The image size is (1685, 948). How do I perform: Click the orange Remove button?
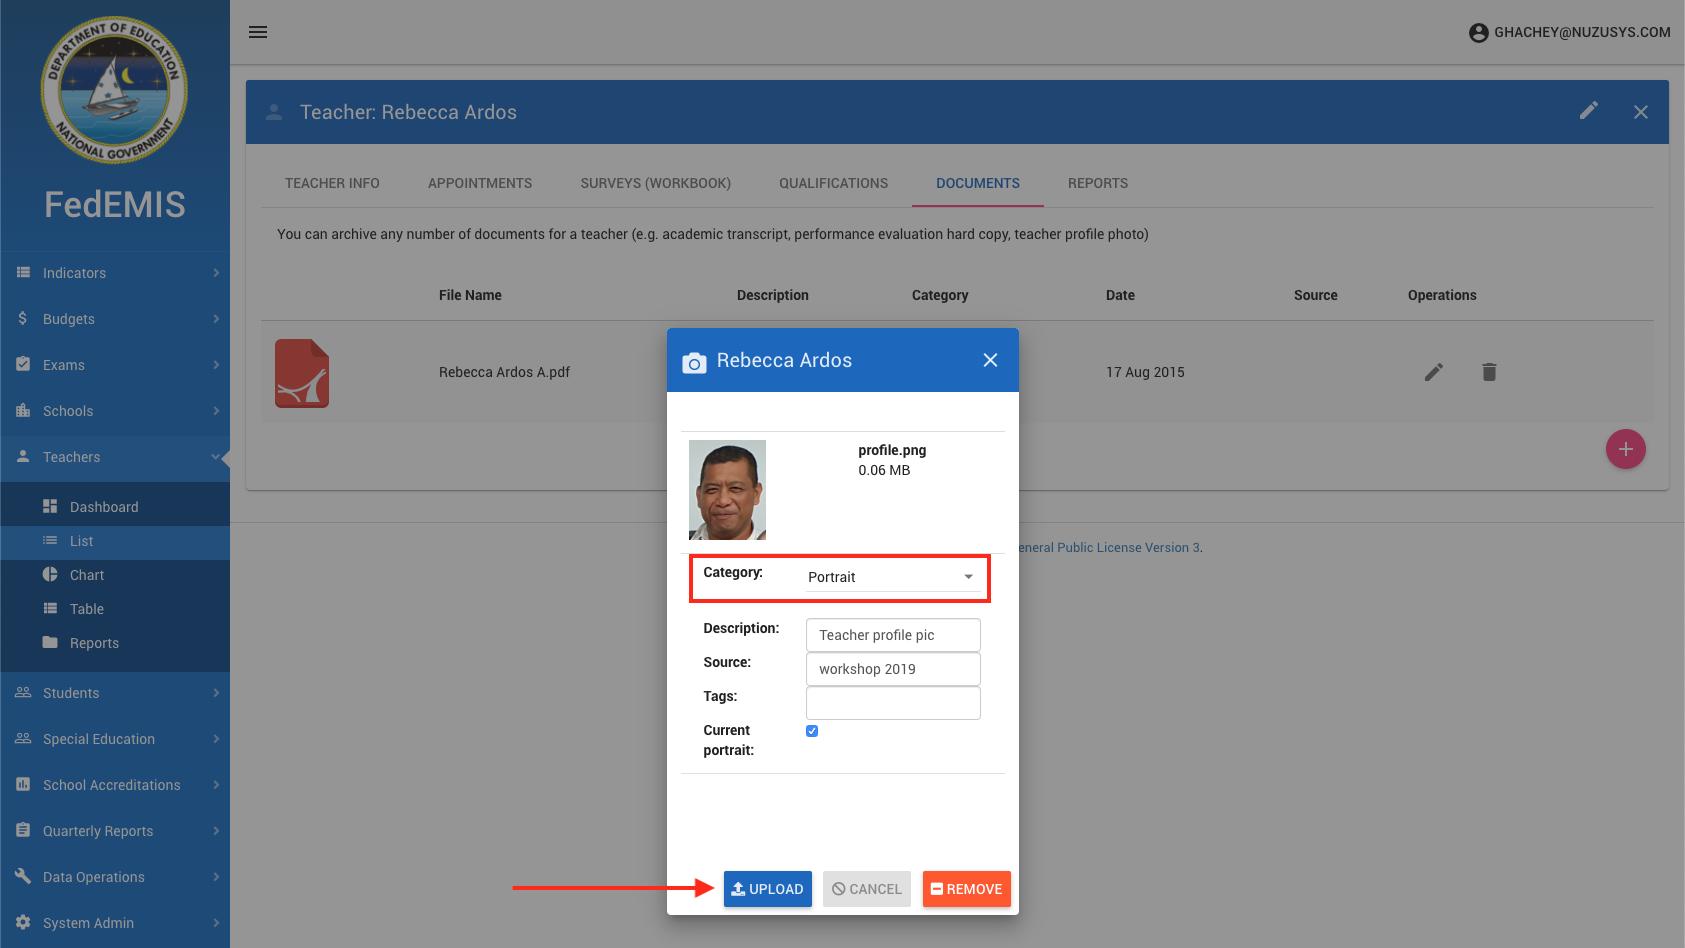coord(966,889)
